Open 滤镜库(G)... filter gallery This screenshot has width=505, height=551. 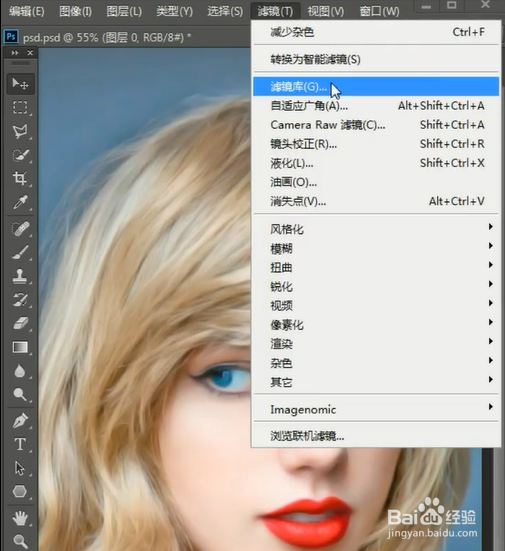[376, 86]
